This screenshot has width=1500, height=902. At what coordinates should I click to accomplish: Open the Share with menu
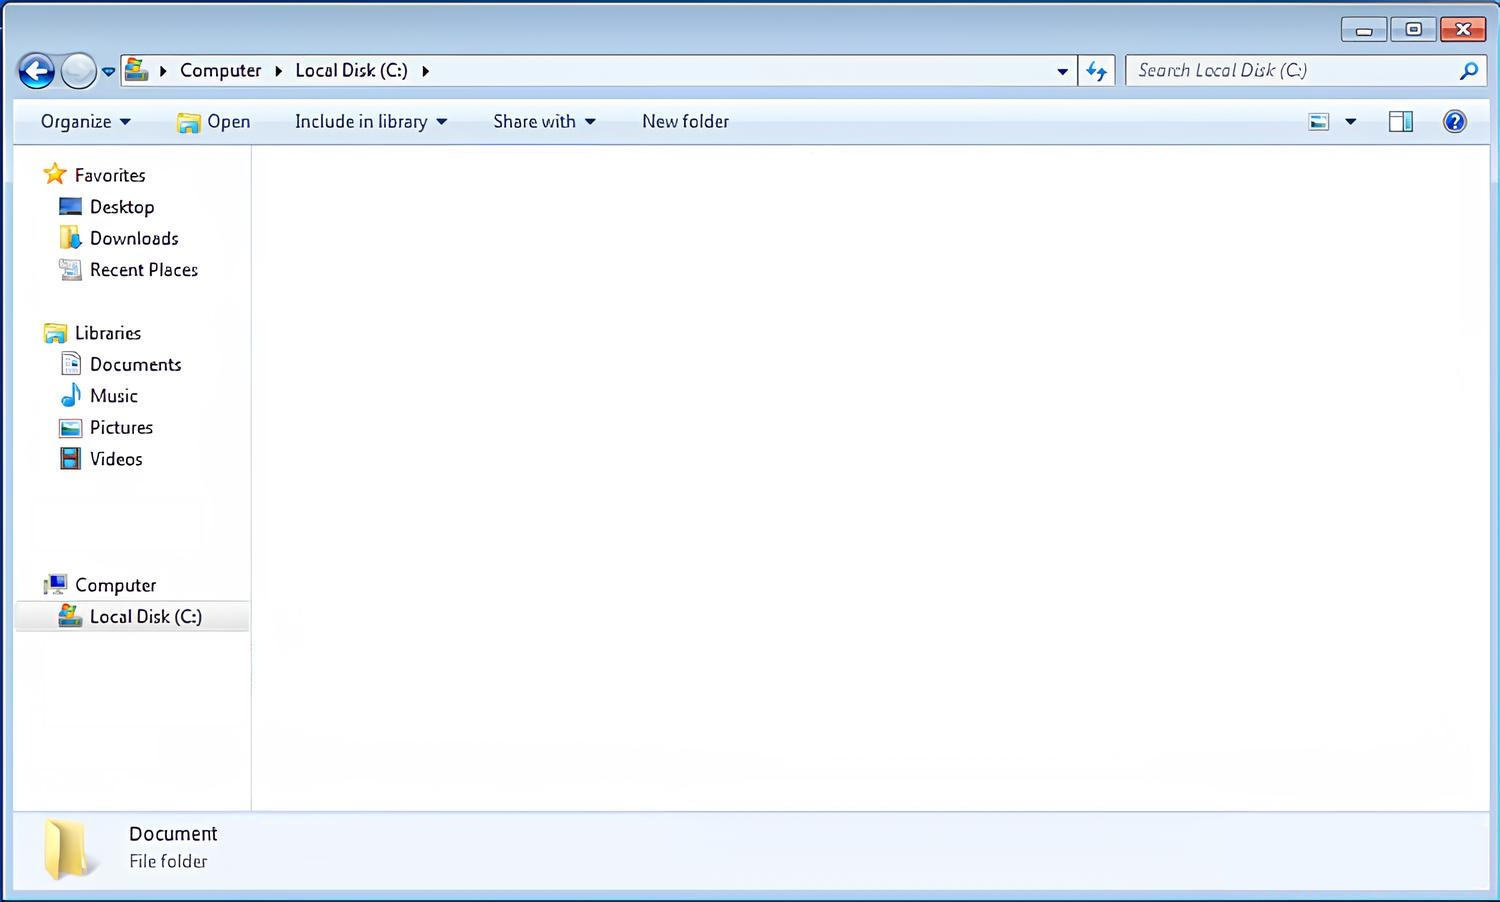click(544, 122)
